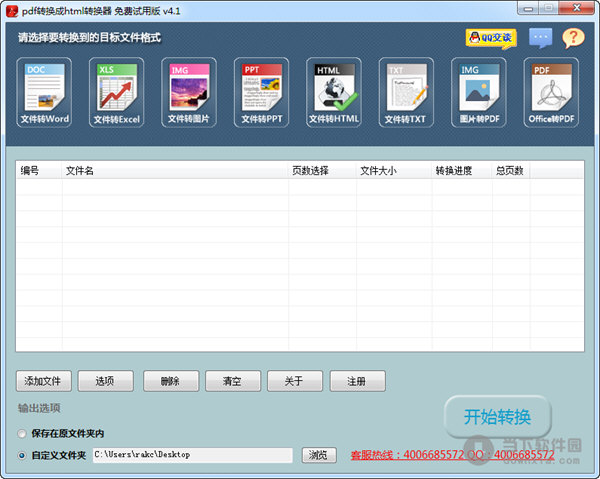Pick the 文件转图片 image conversion icon
The width and height of the screenshot is (600, 479).
189,92
